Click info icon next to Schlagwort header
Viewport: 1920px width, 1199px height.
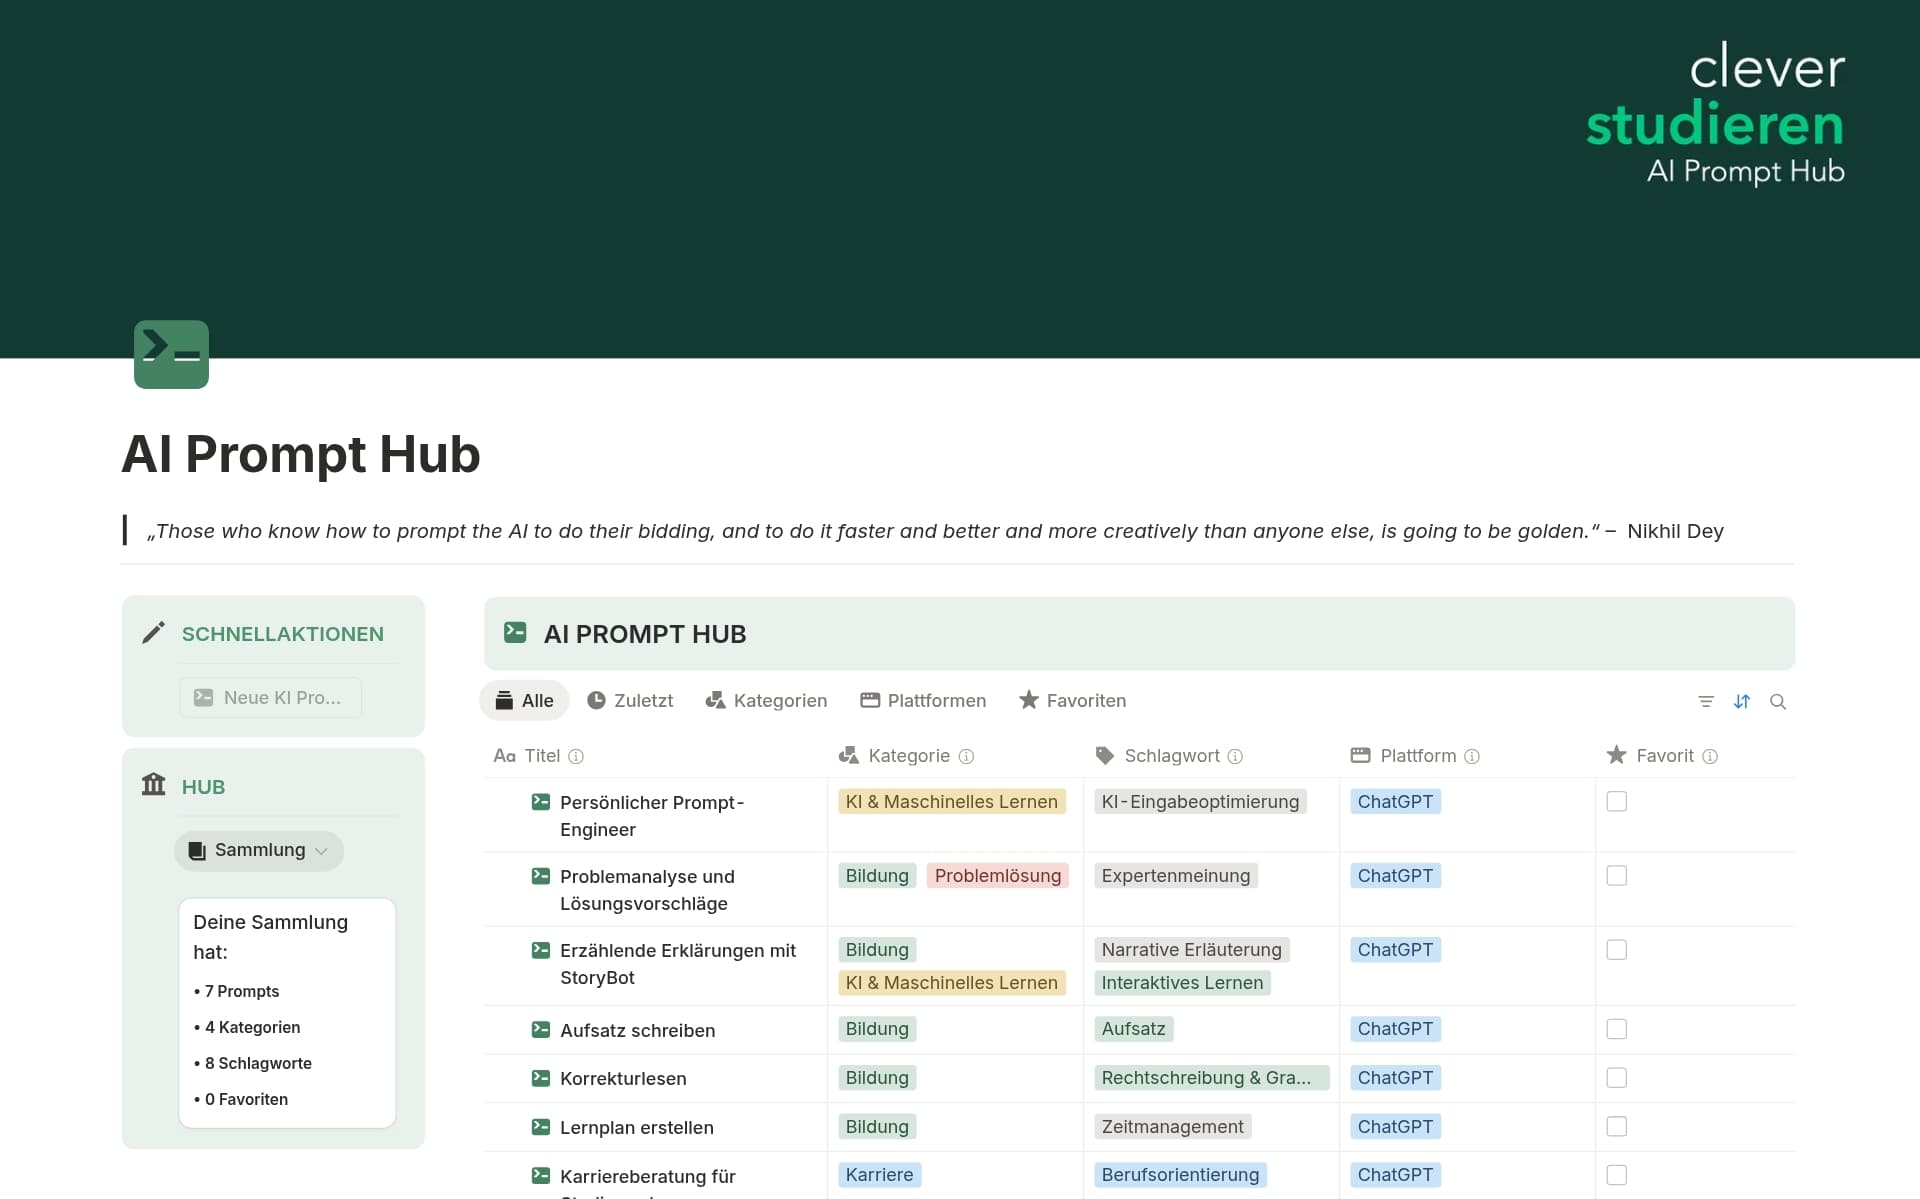coord(1235,757)
